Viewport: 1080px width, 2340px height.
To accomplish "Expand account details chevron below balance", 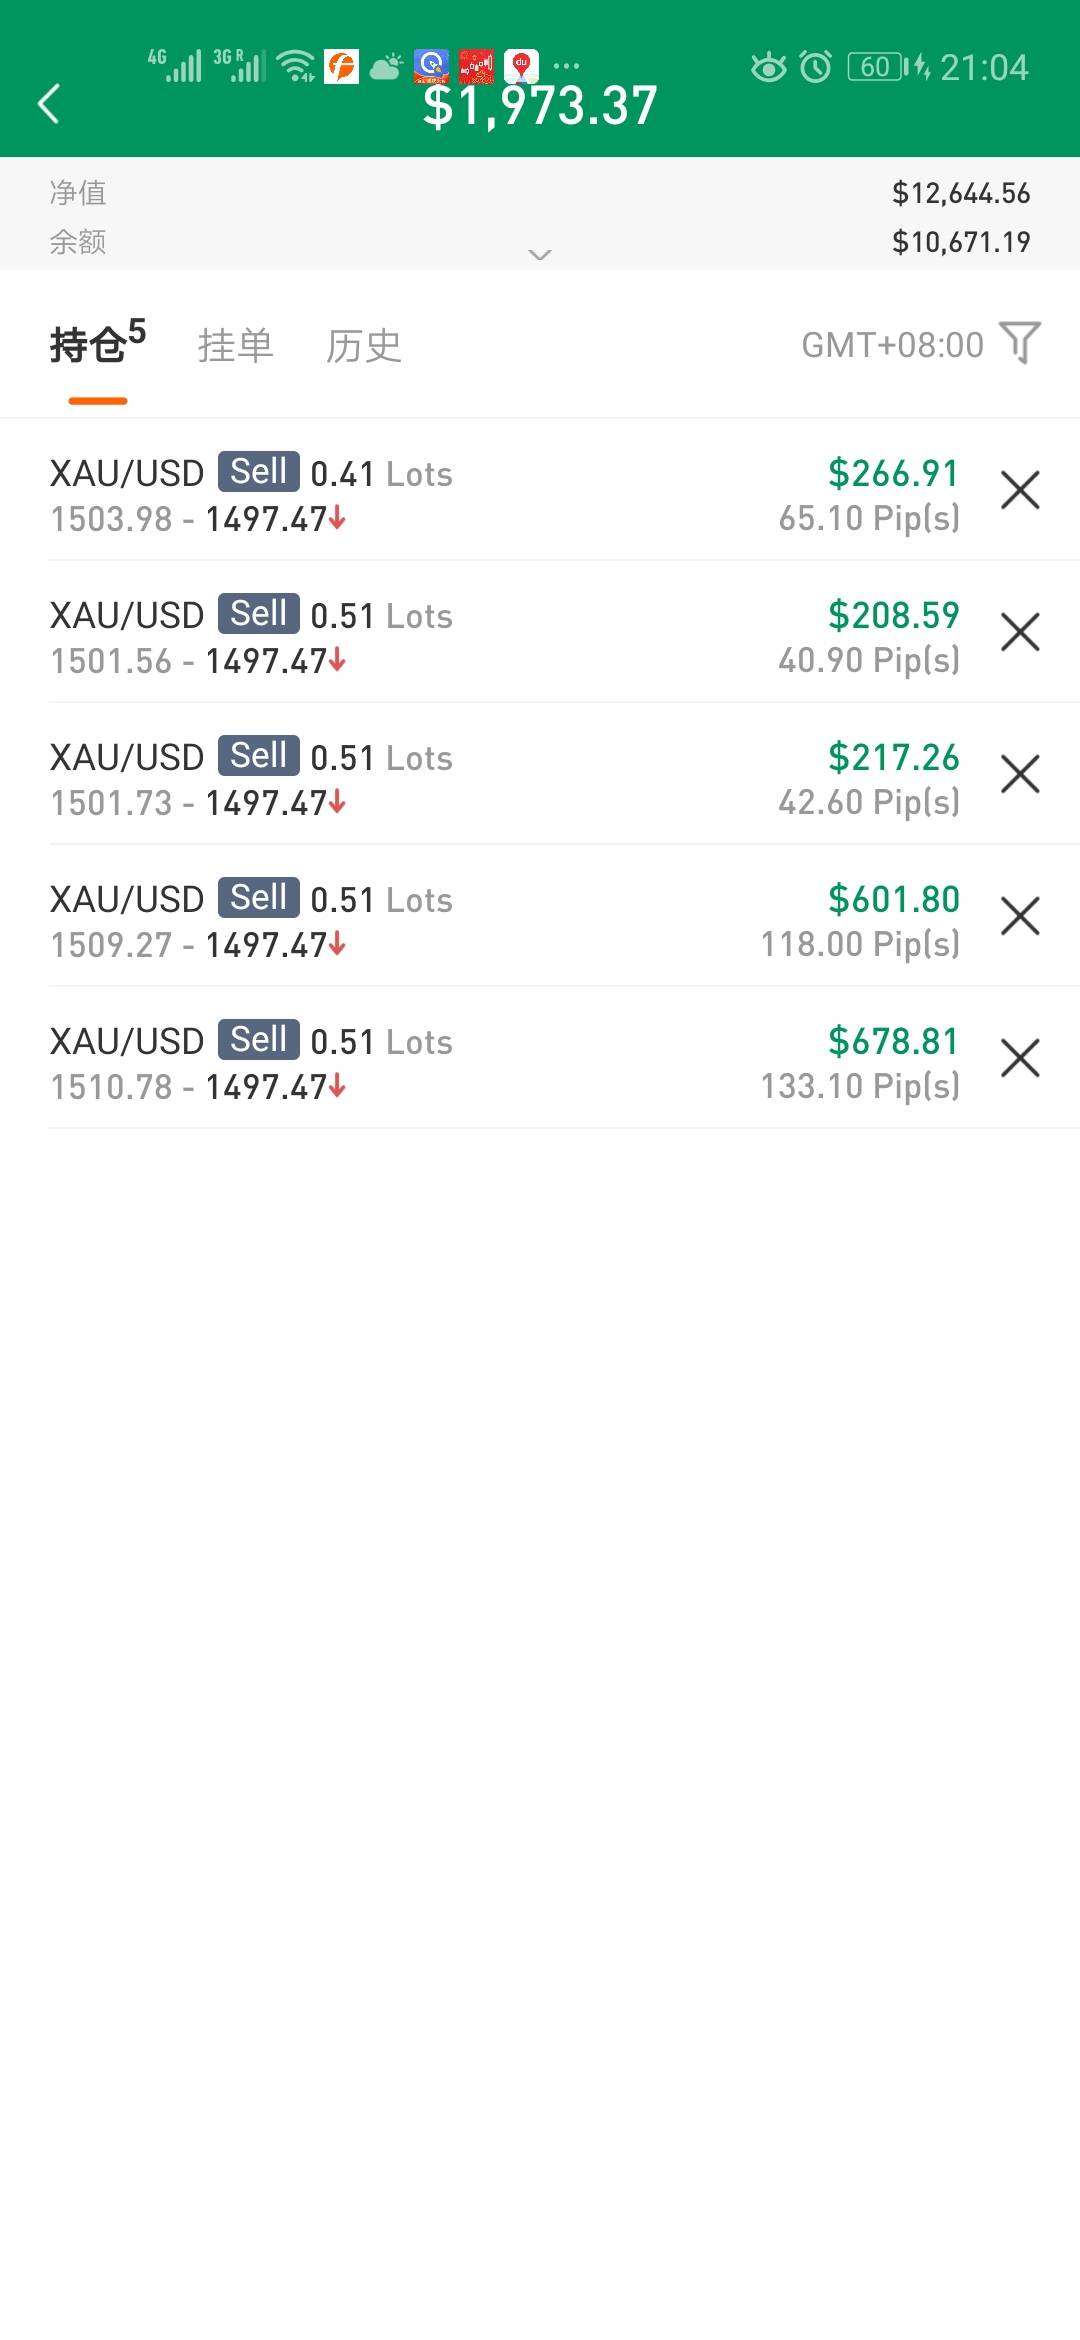I will click(x=540, y=255).
